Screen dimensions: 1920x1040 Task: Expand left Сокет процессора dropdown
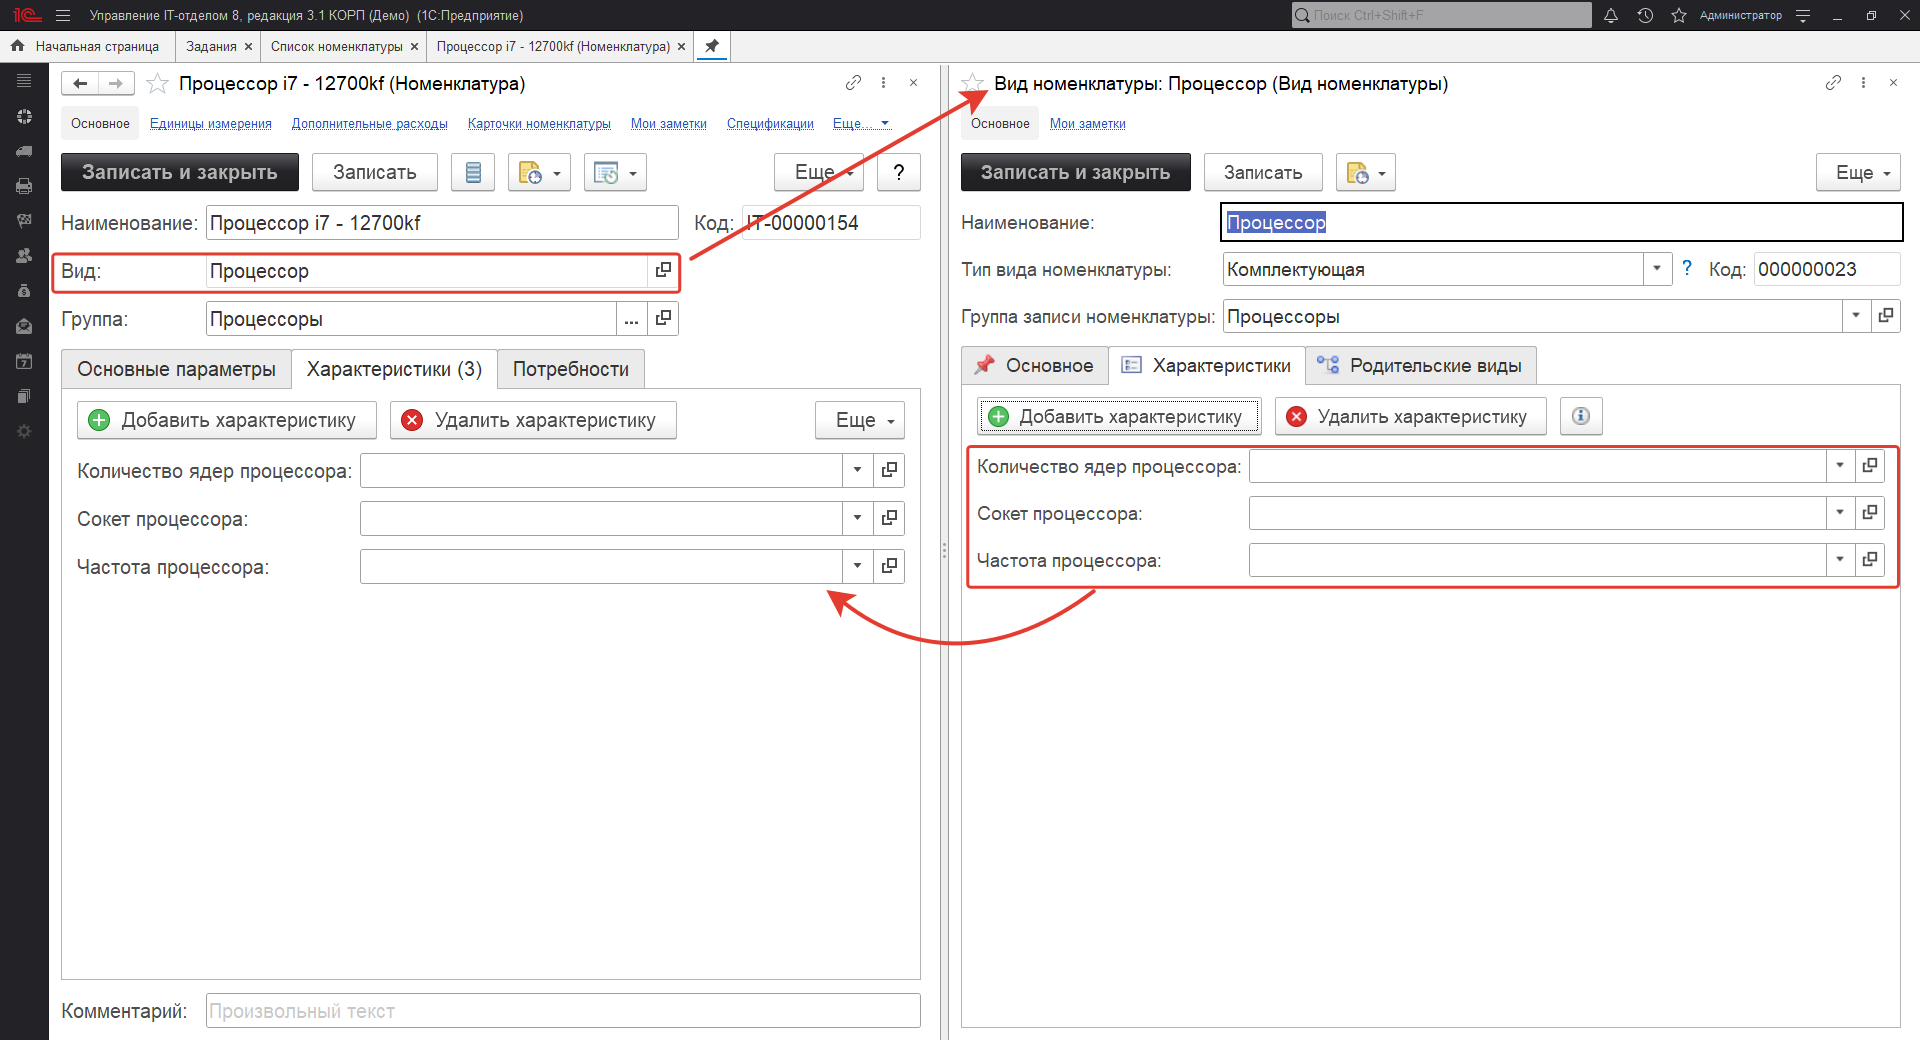click(857, 518)
